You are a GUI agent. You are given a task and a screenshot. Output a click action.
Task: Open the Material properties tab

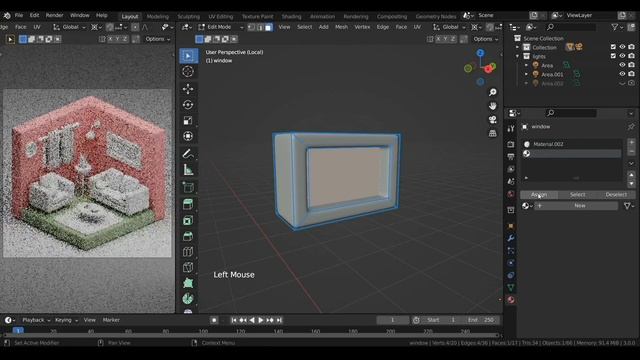(511, 300)
